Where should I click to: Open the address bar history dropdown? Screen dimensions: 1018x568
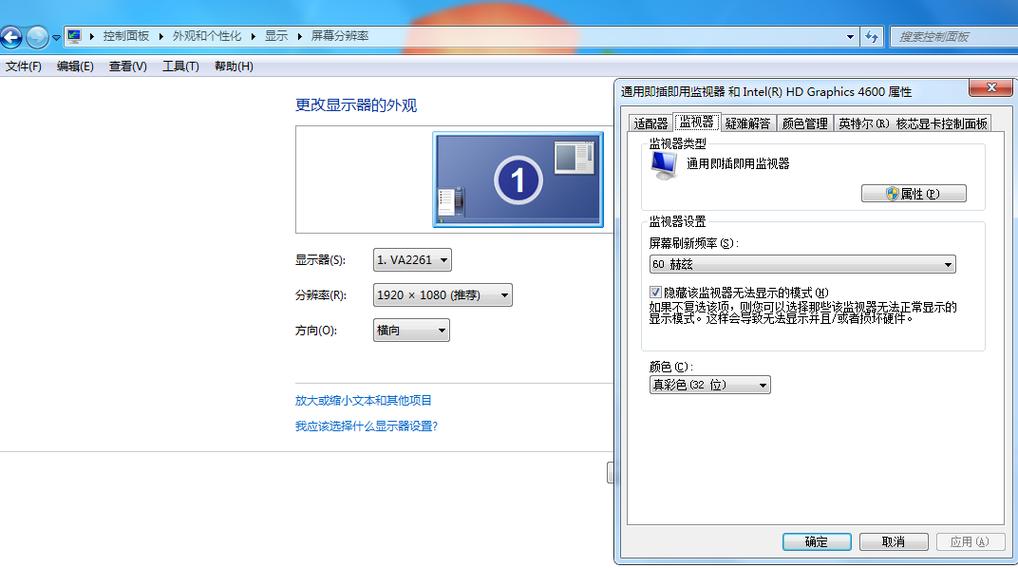(x=850, y=37)
